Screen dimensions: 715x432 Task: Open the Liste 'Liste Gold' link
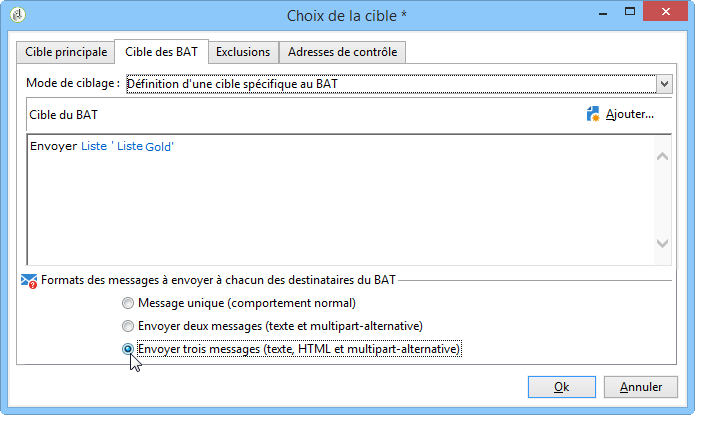tap(127, 146)
